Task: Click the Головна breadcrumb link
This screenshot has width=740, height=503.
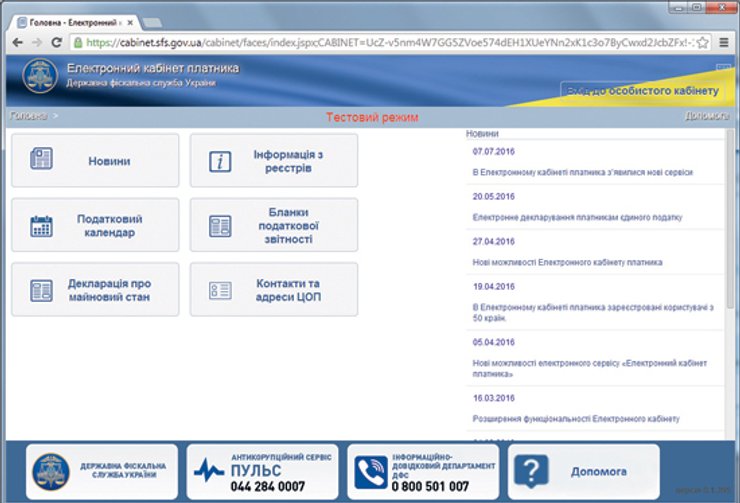Action: coord(29,116)
